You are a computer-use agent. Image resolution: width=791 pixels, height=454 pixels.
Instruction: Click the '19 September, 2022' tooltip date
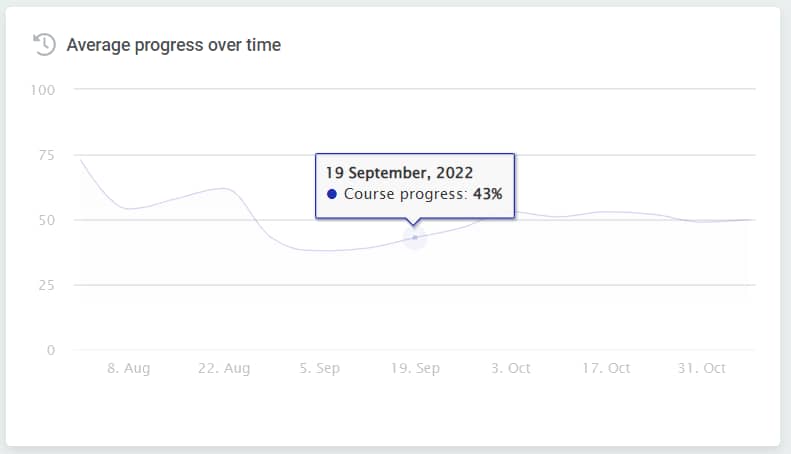(x=399, y=173)
